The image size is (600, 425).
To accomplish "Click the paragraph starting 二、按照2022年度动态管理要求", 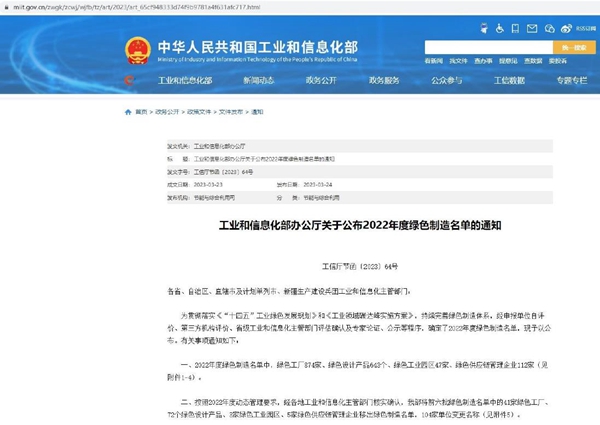I will pos(359,408).
